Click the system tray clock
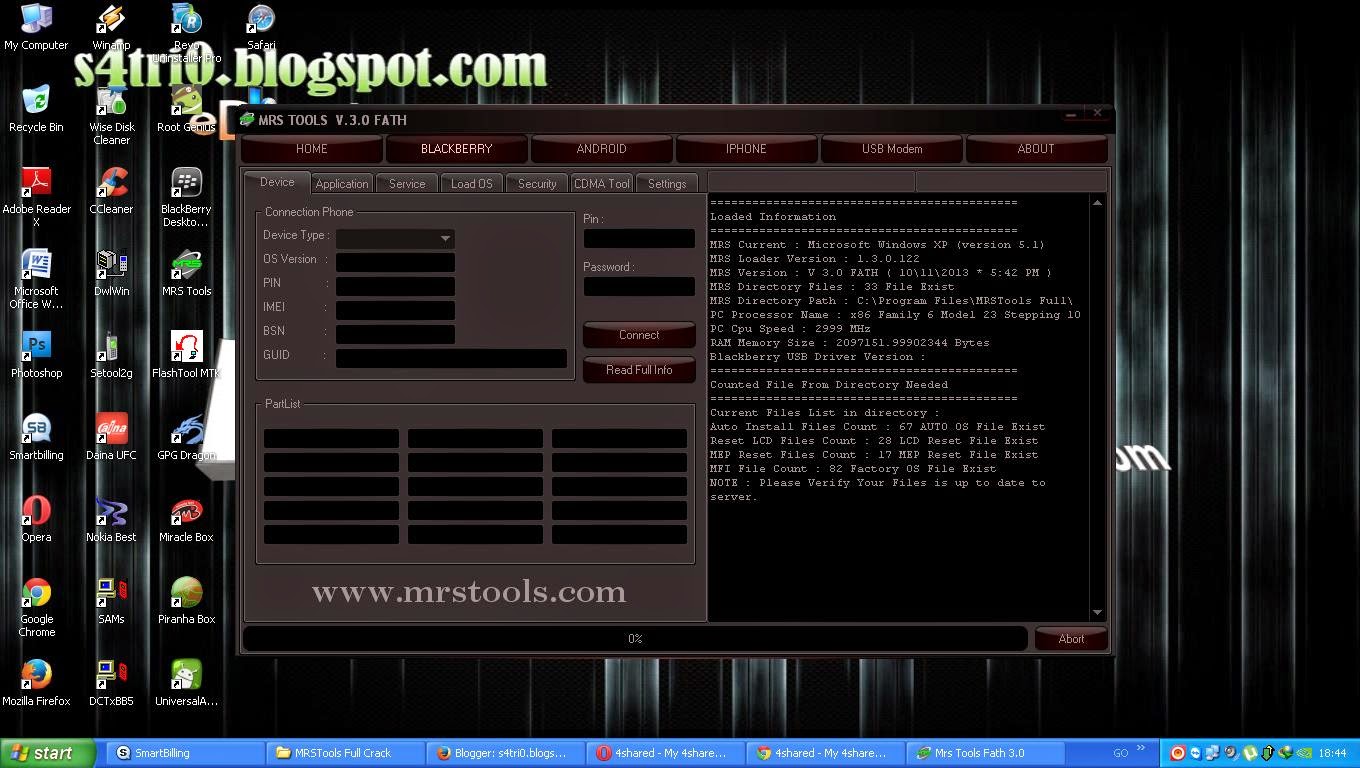The width and height of the screenshot is (1360, 768). 1332,753
